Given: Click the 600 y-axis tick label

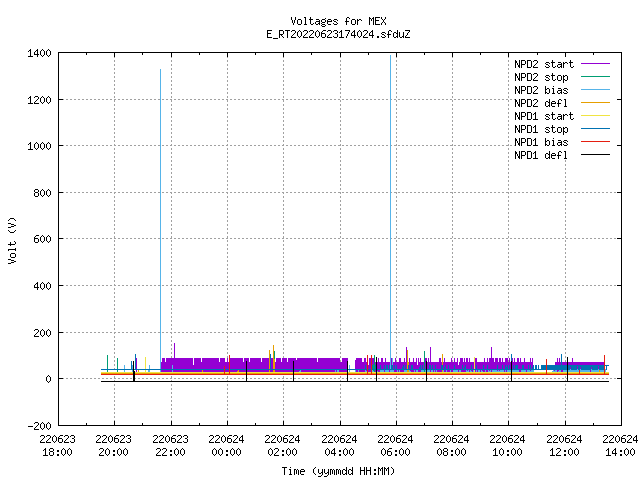Looking at the screenshot, I should (42, 239).
